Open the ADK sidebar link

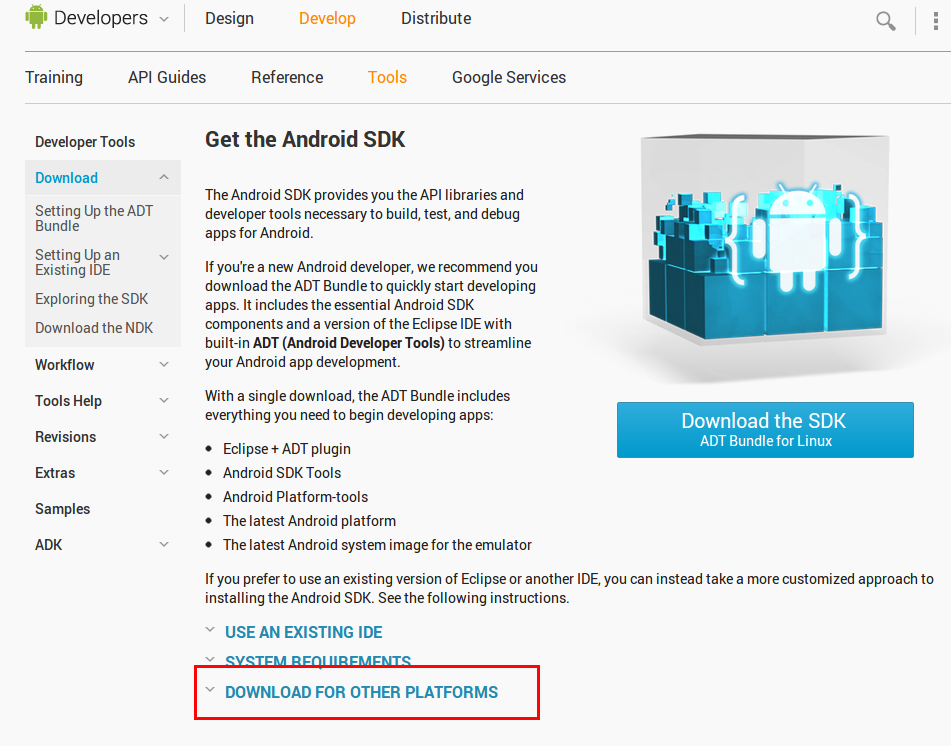tap(49, 545)
